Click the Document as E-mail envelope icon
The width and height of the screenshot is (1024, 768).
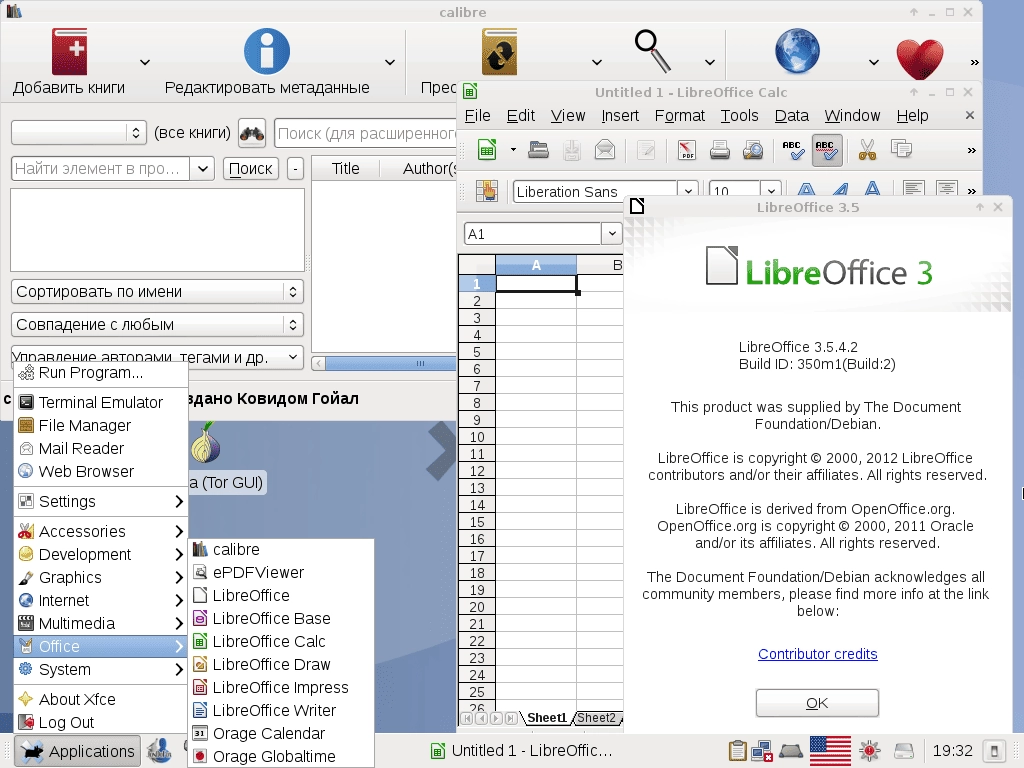coord(605,150)
